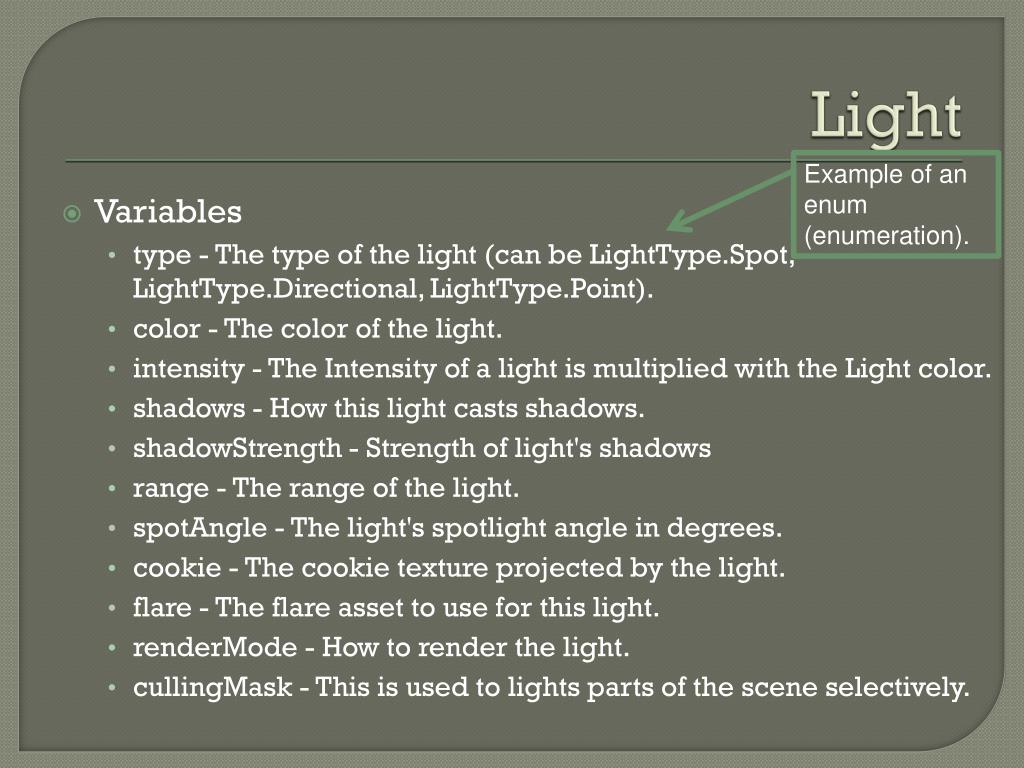
Task: Click the 'intensity' bullet line
Action: [562, 369]
